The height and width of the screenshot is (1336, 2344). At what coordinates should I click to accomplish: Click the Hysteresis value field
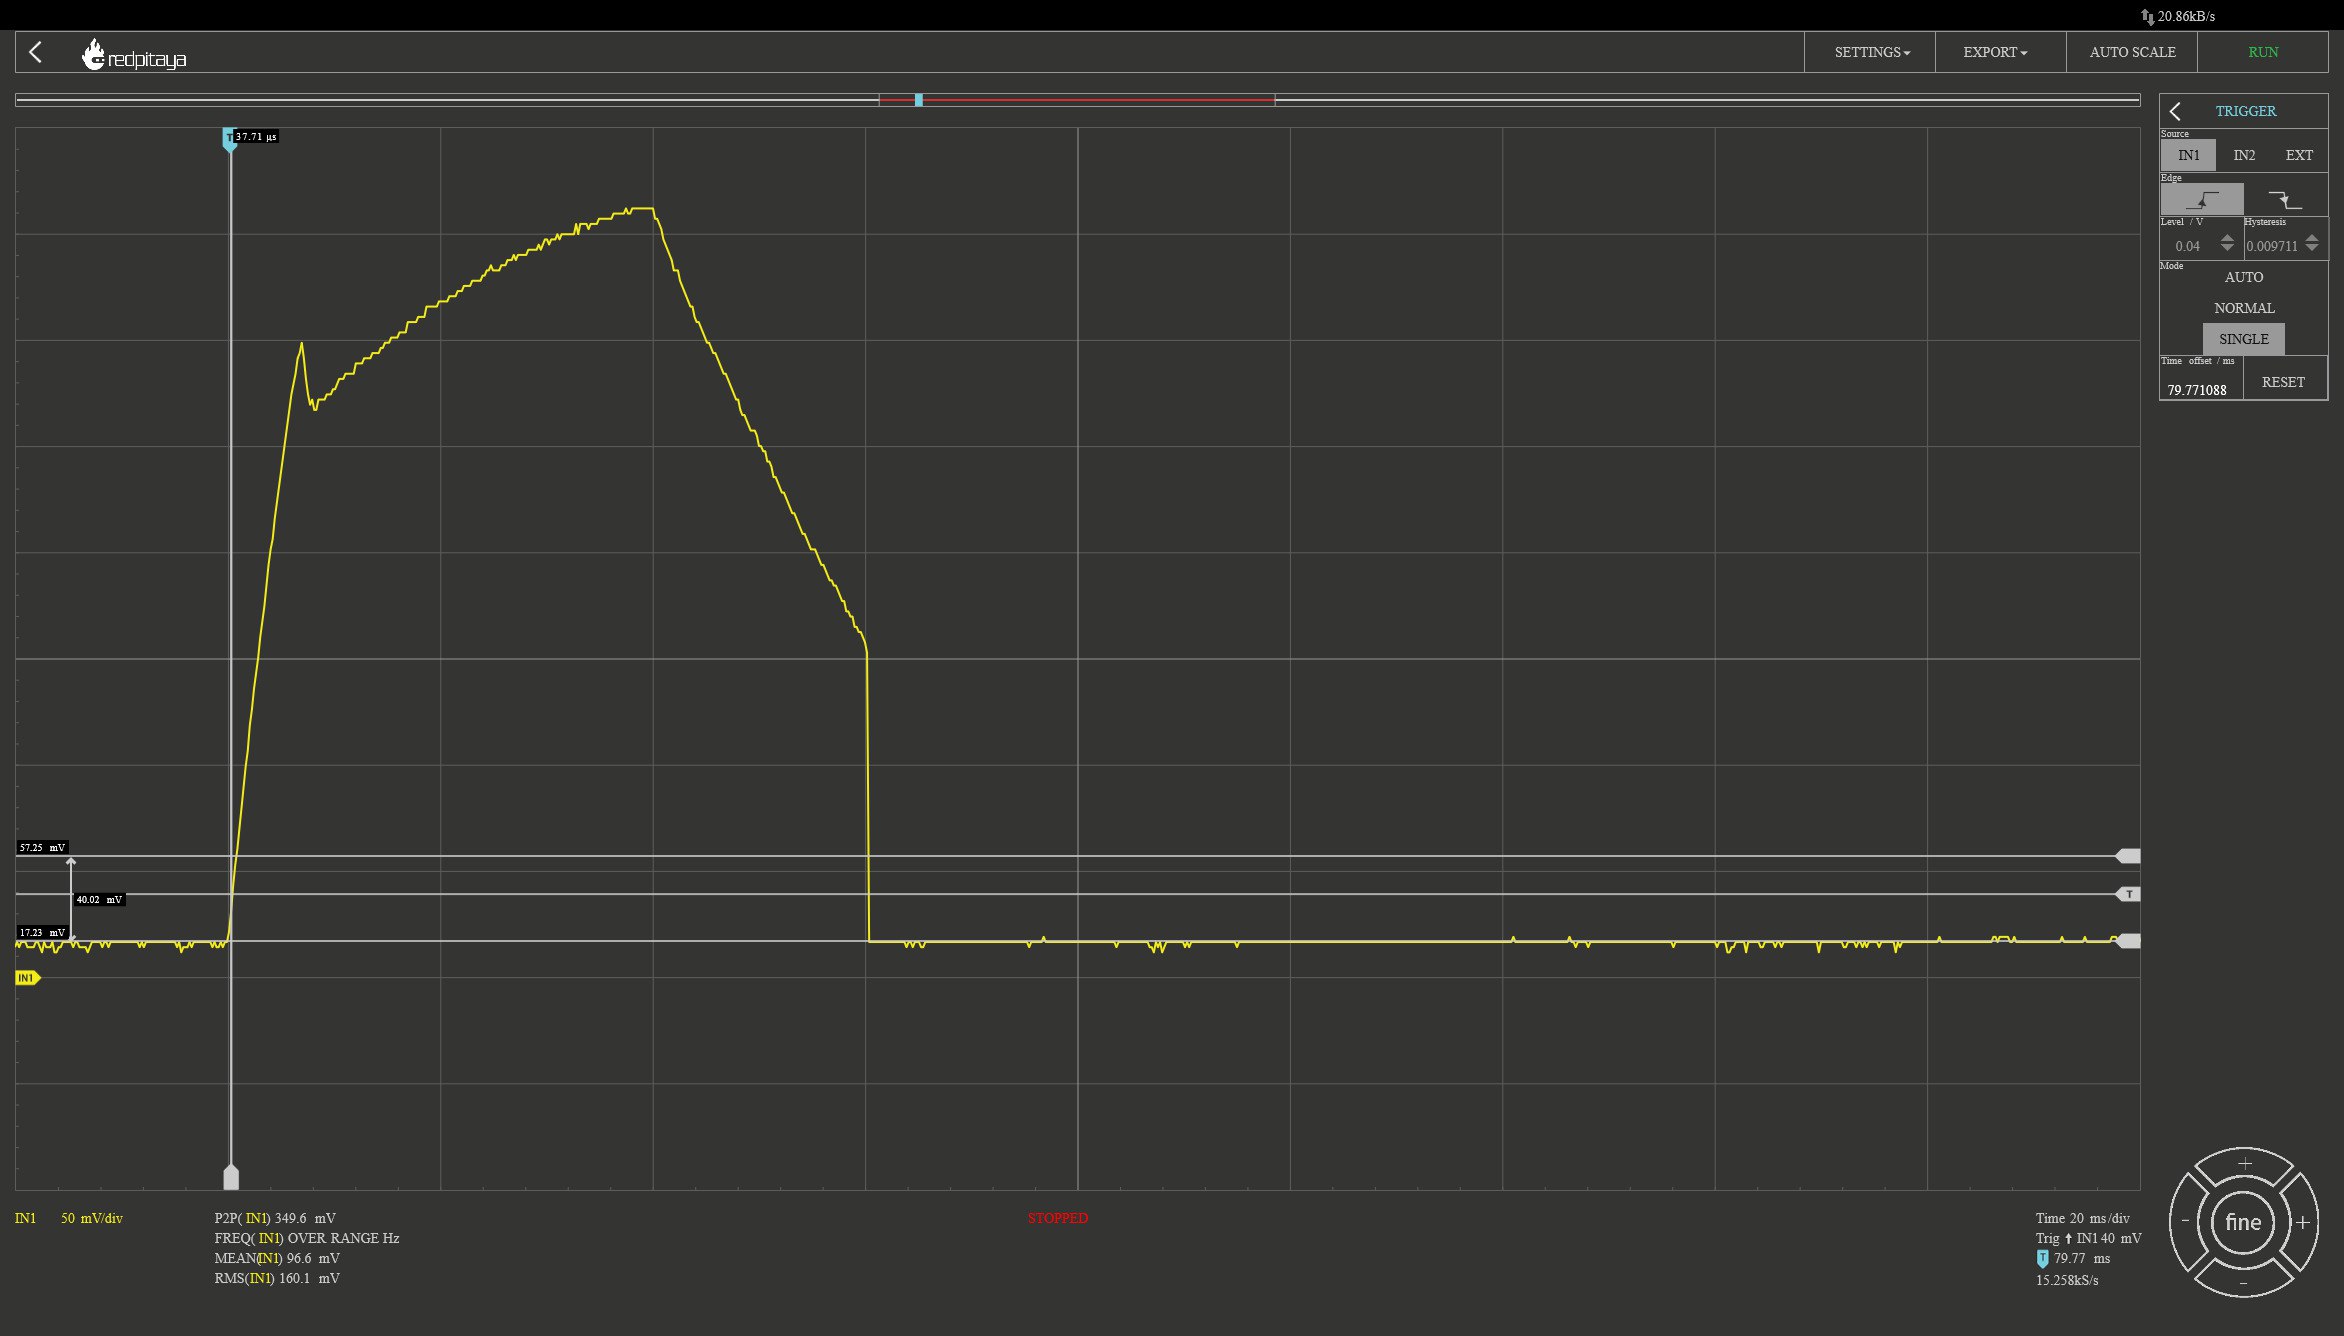[2273, 246]
